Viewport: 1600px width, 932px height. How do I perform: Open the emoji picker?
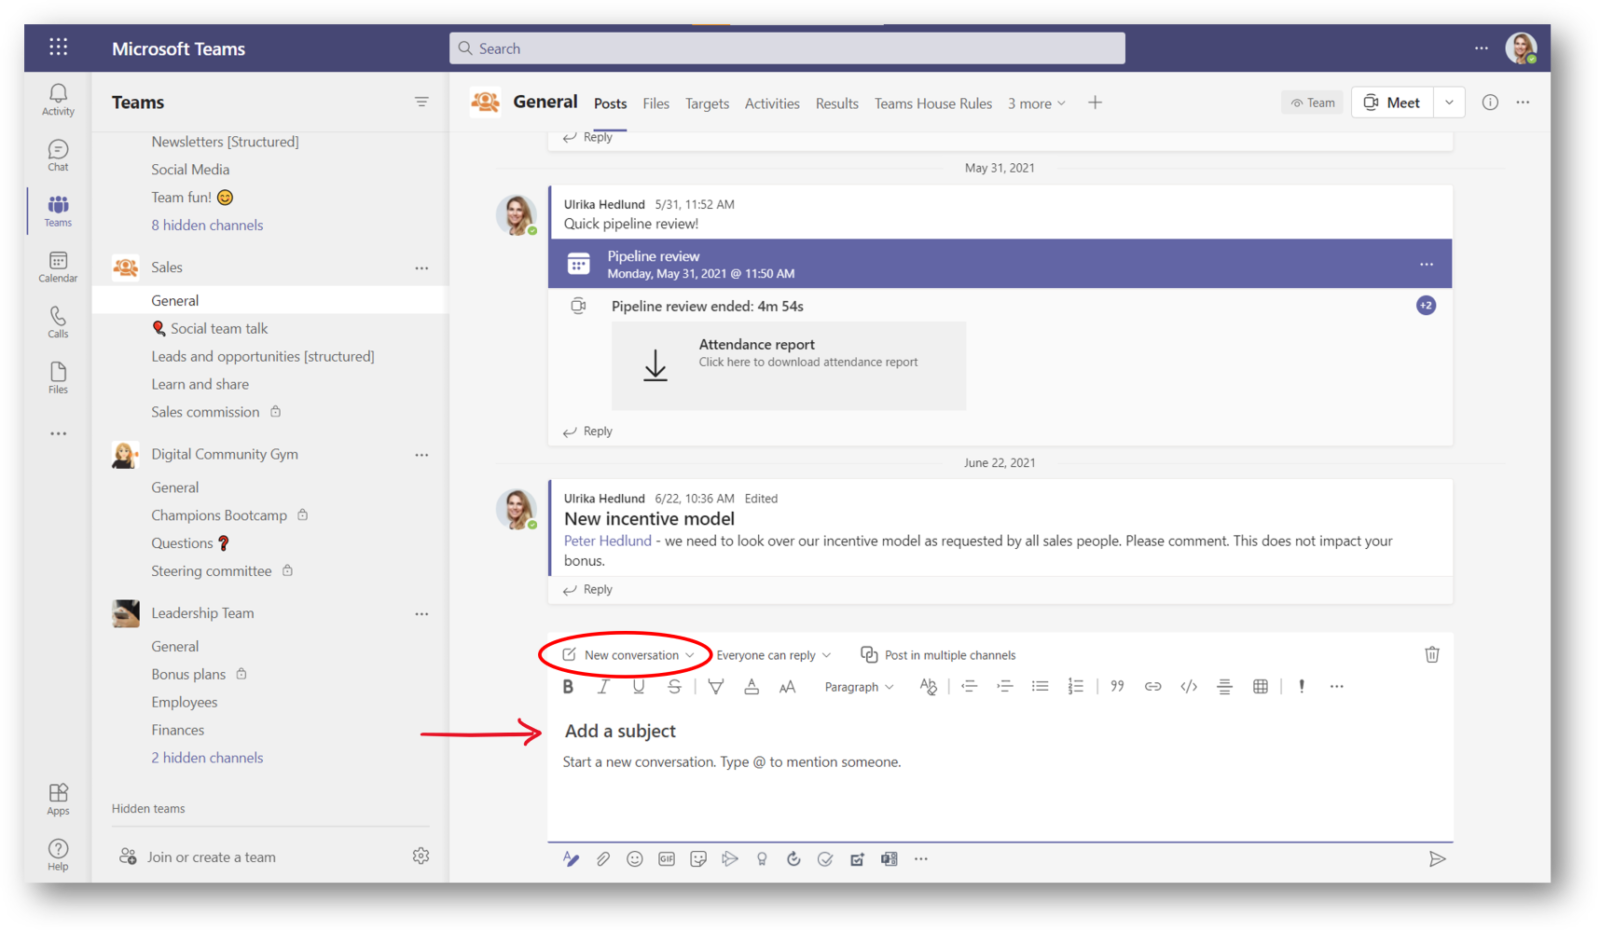click(634, 858)
